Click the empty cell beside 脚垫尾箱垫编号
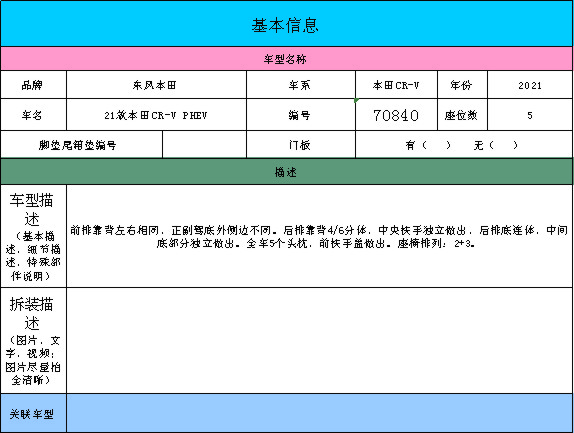 (x=204, y=145)
